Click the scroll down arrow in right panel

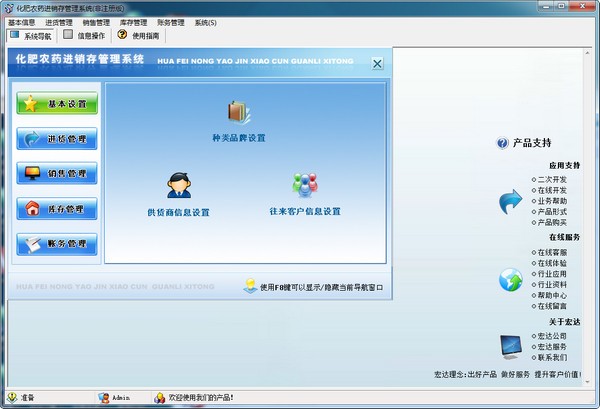pyautogui.click(x=587, y=381)
